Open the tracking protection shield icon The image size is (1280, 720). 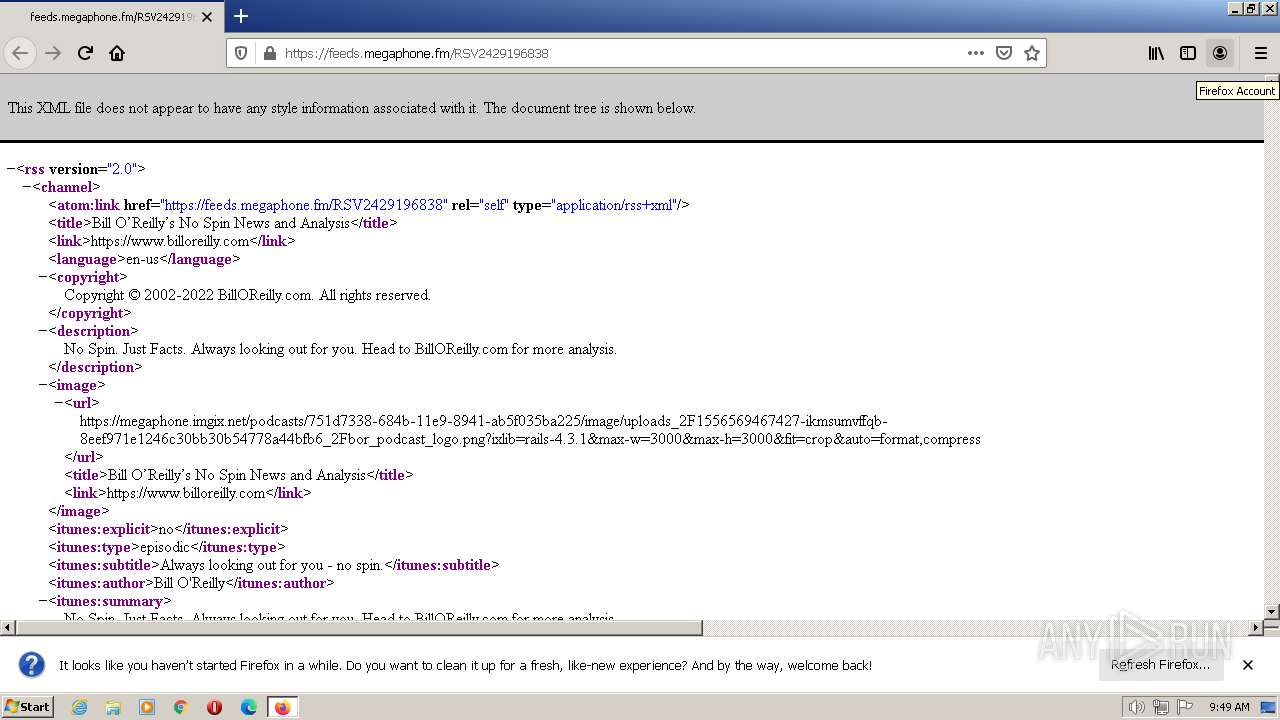241,53
